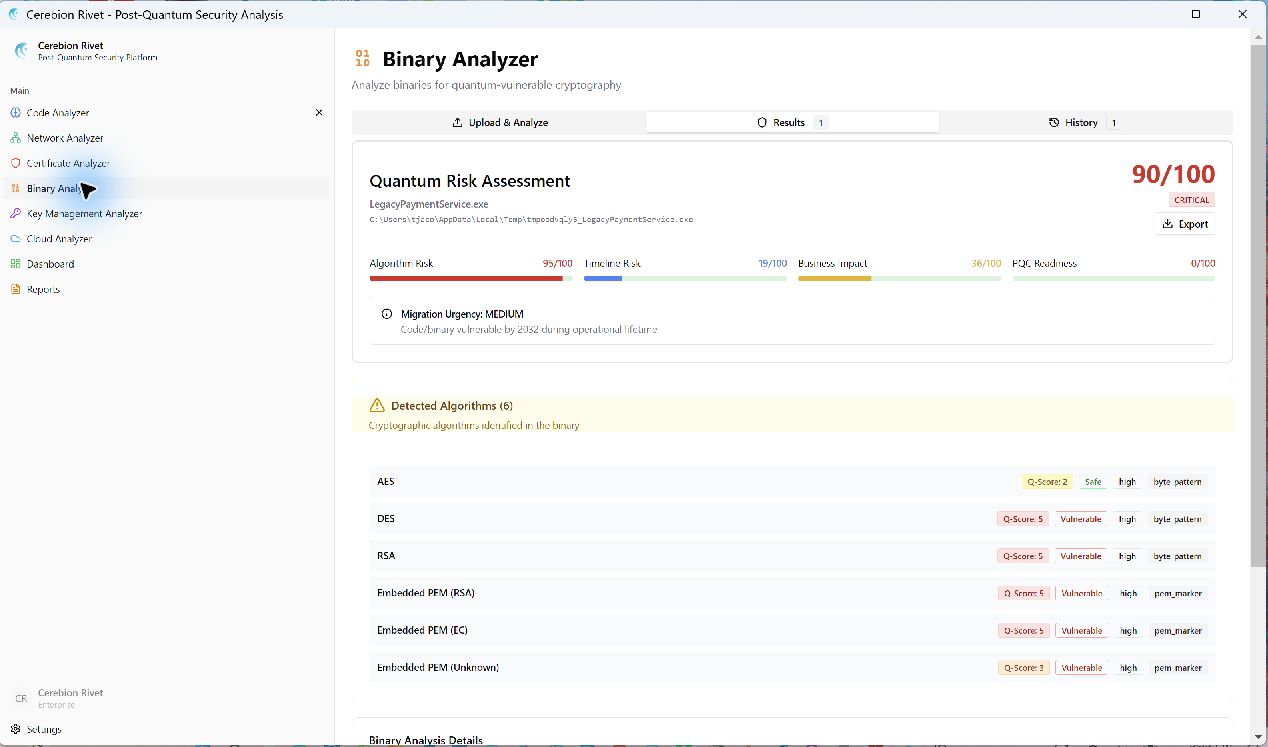The width and height of the screenshot is (1268, 747).
Task: Click the PQC Readiness progress bar
Action: pyautogui.click(x=1114, y=278)
